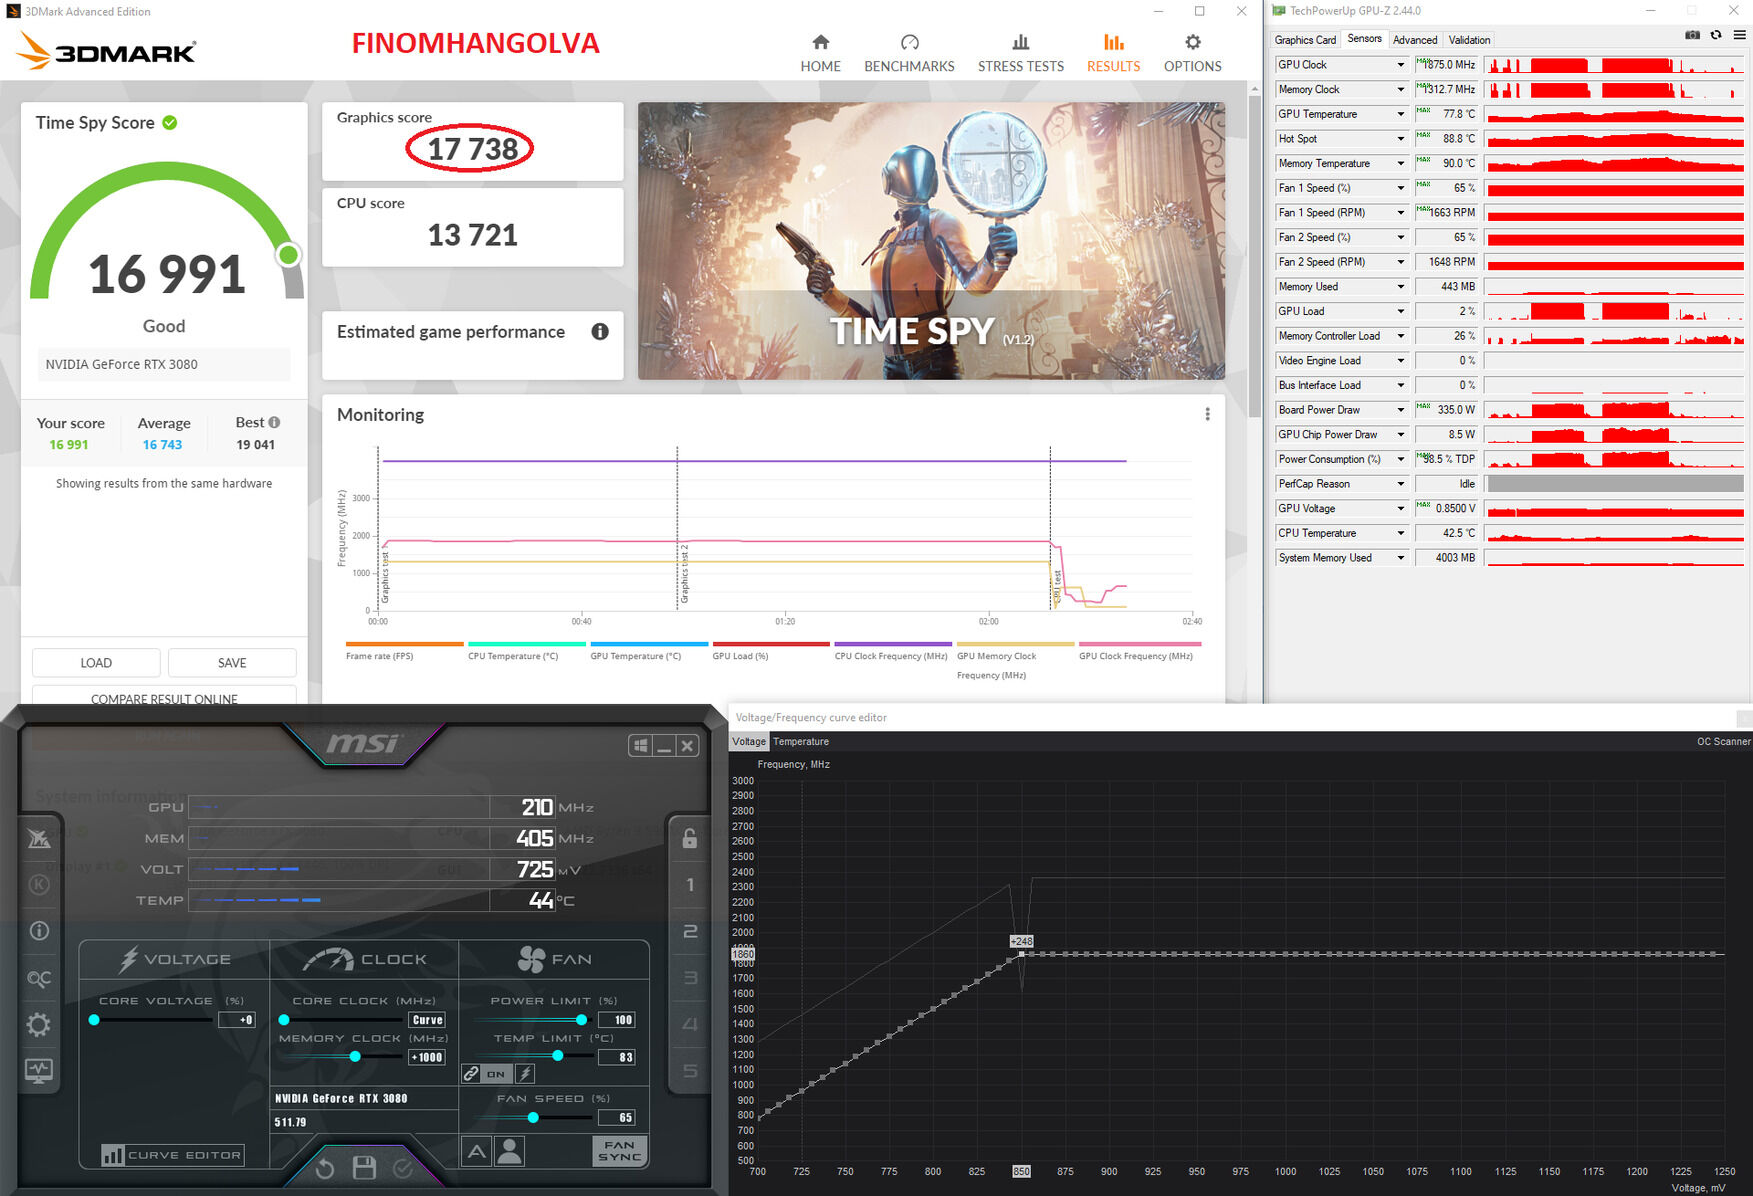The image size is (1753, 1196).
Task: Click Temp Limit slider handle
Action: [x=558, y=1056]
